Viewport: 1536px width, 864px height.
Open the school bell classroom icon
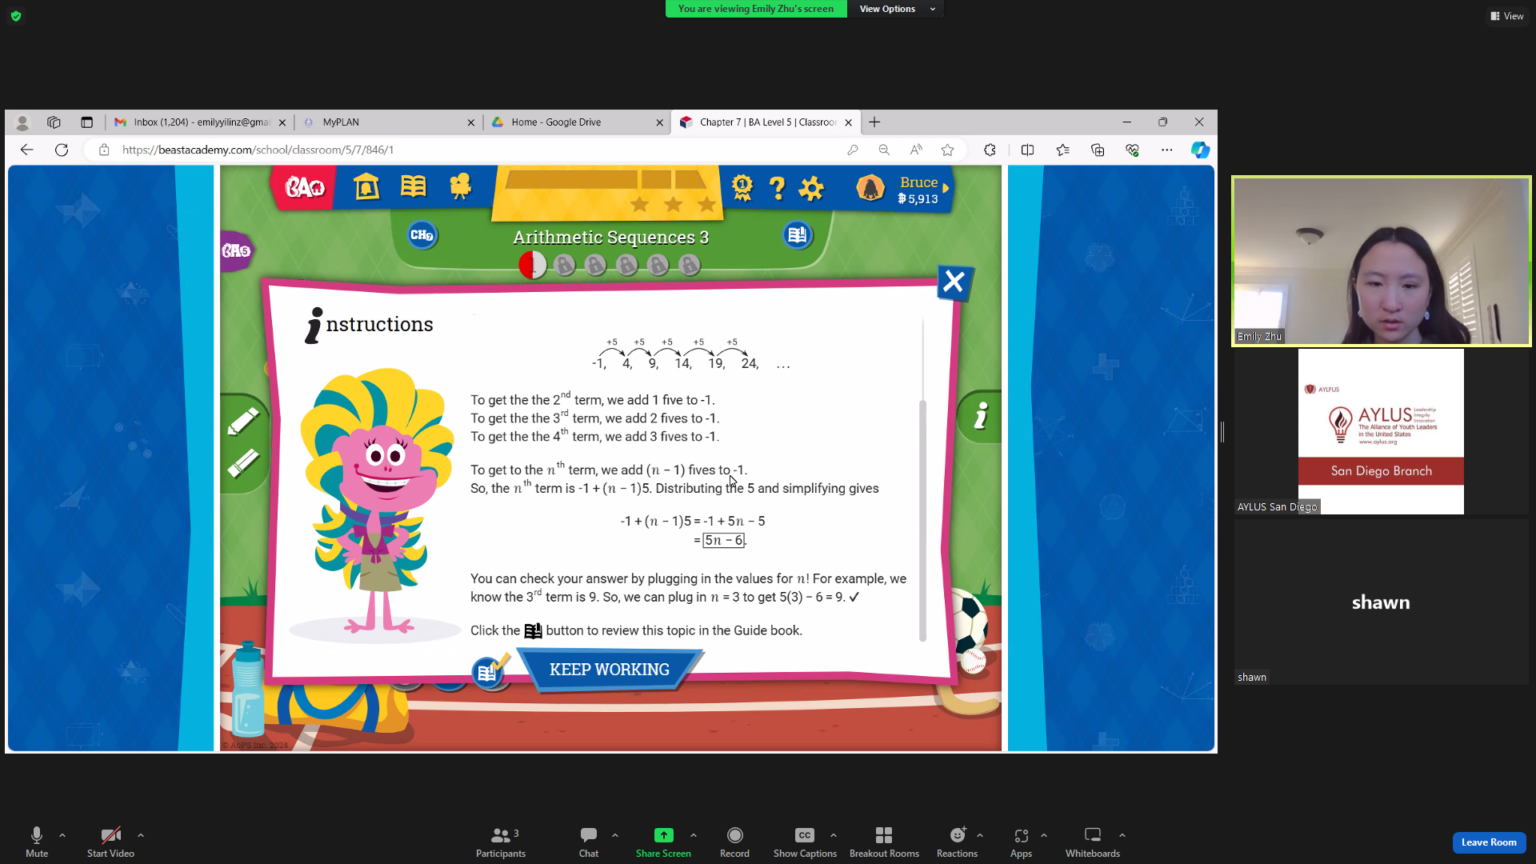367,187
